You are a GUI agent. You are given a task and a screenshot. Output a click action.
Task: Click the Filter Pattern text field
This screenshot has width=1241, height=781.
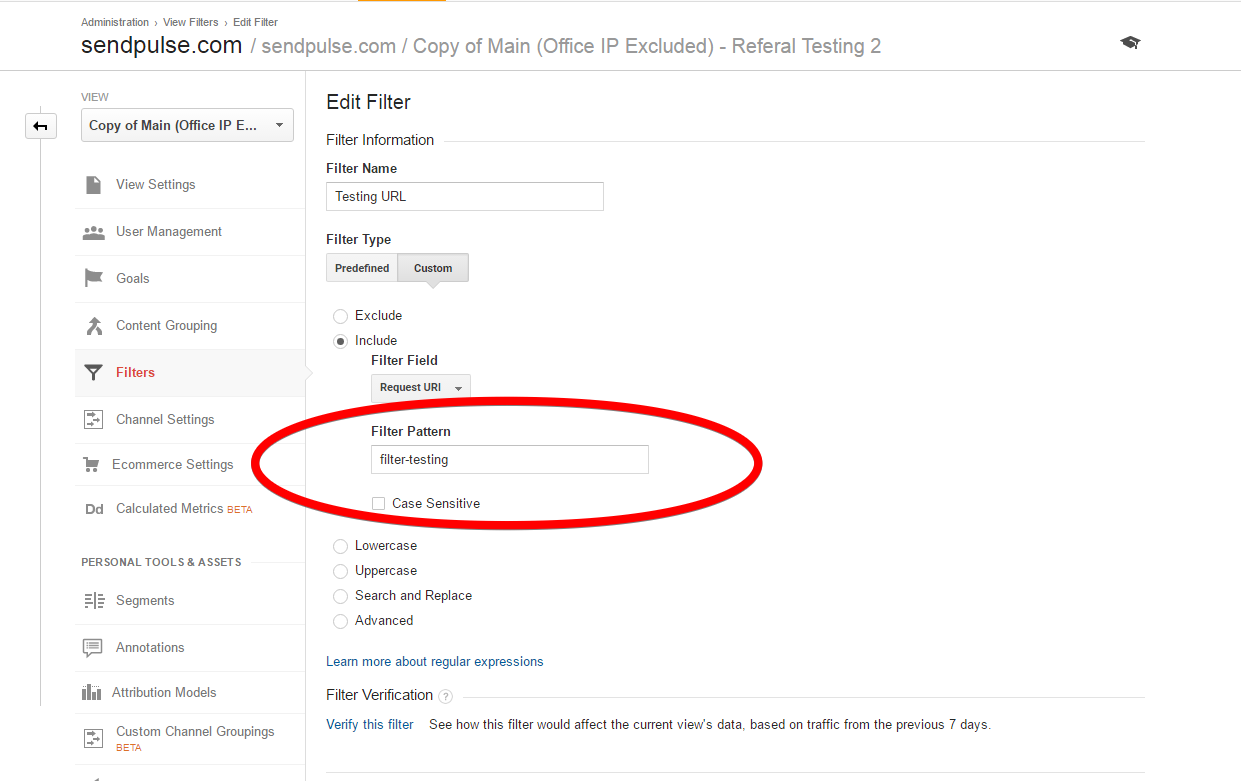click(509, 460)
